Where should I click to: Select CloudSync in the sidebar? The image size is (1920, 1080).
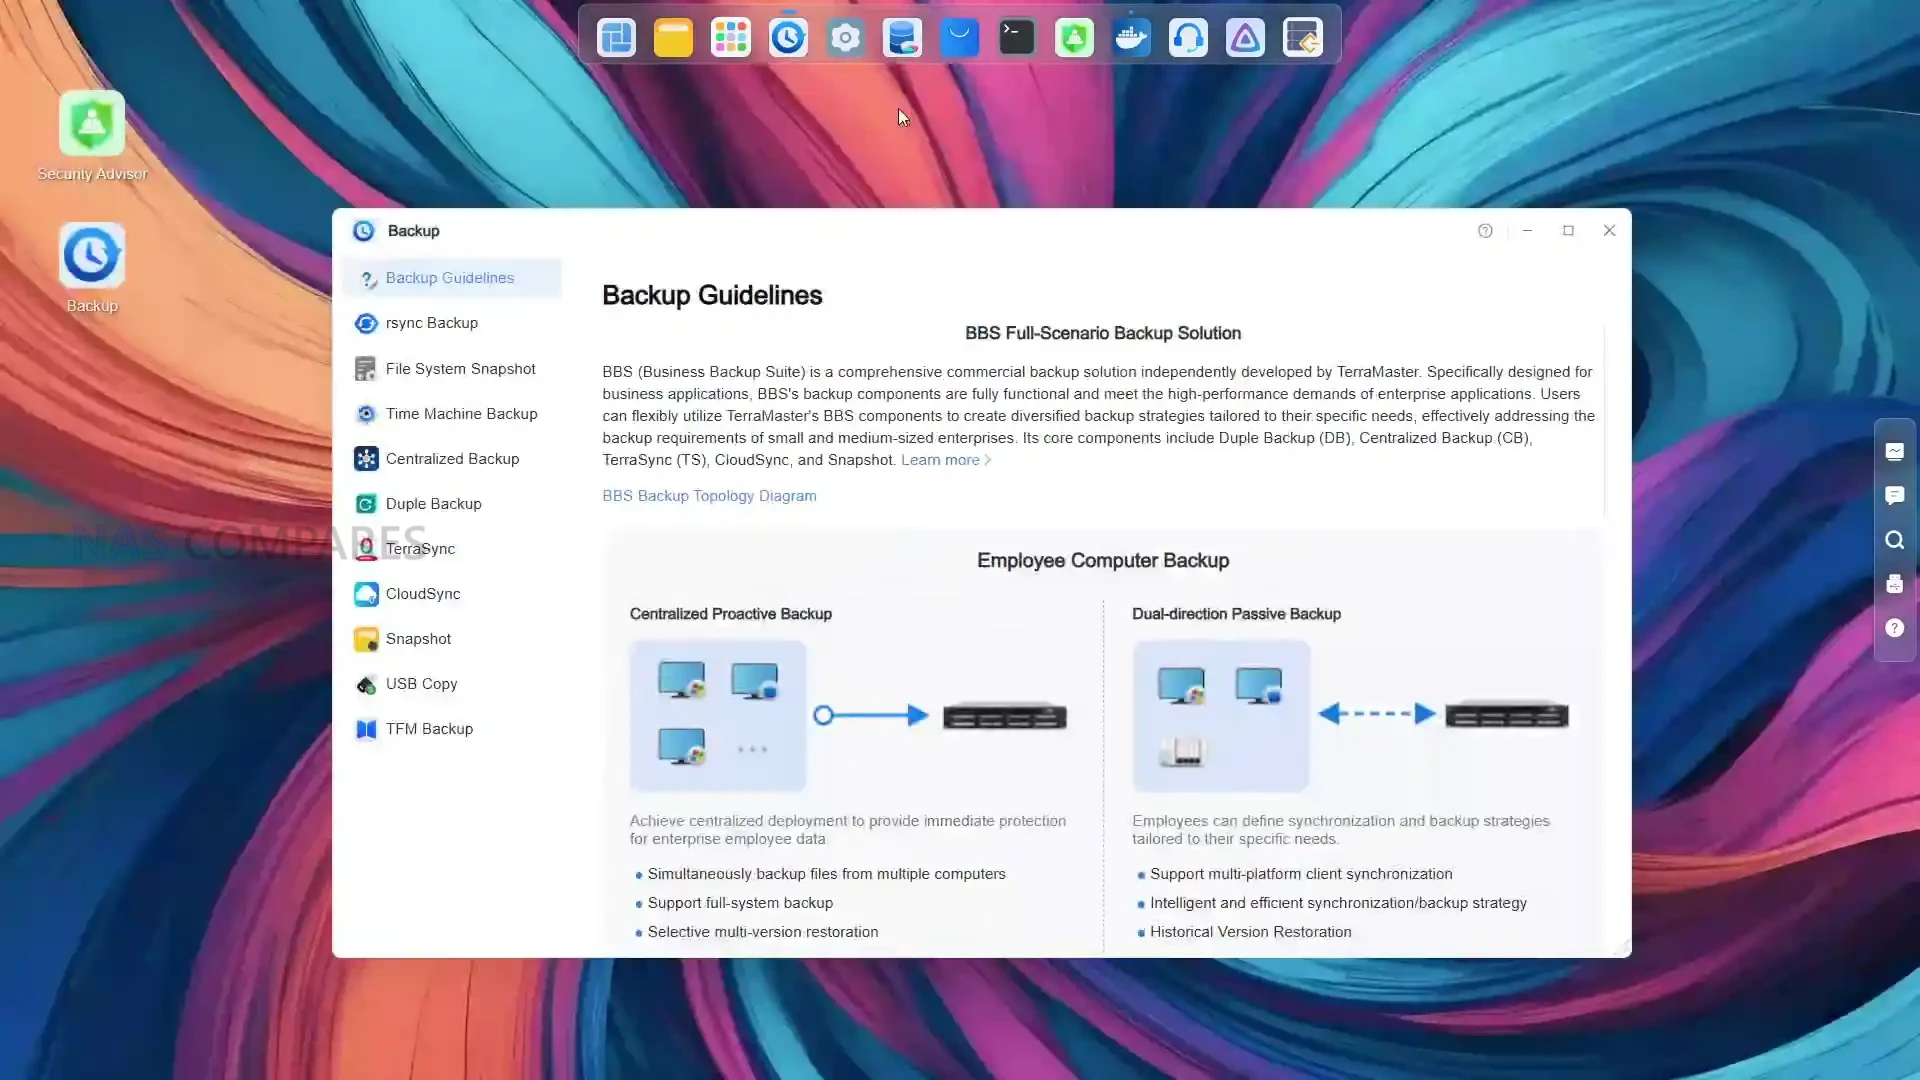422,594
